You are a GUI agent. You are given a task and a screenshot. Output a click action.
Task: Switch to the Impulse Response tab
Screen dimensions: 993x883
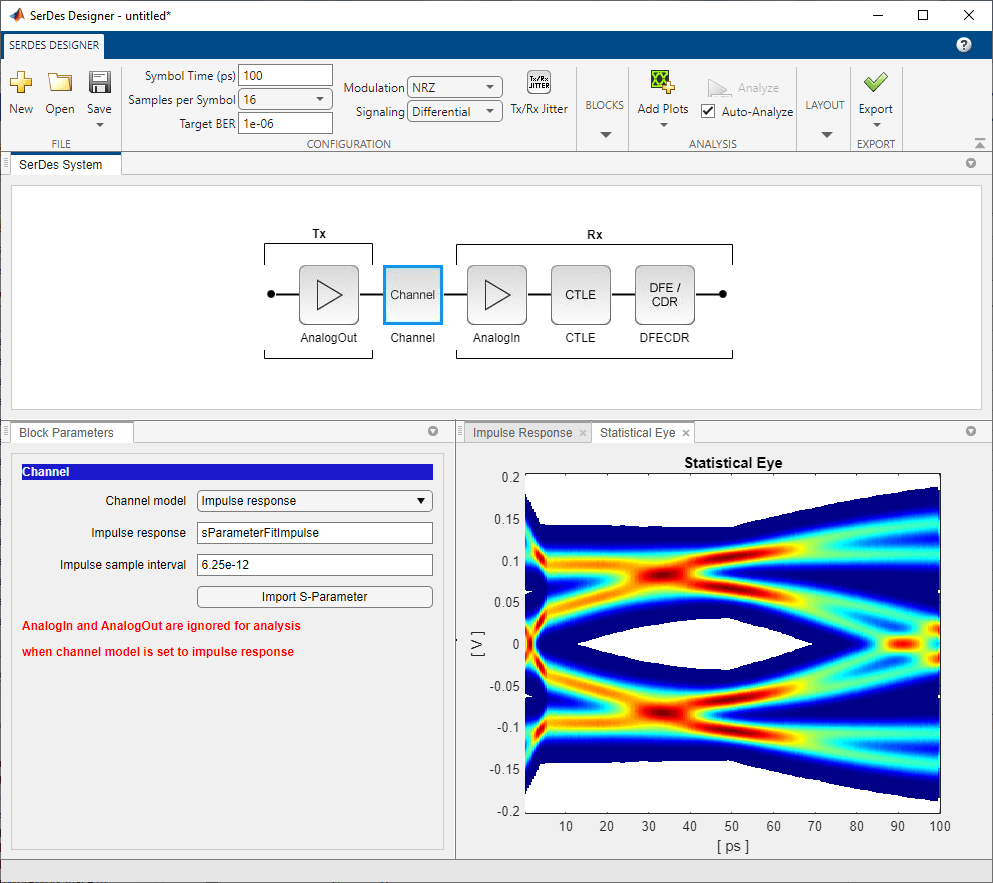click(522, 433)
